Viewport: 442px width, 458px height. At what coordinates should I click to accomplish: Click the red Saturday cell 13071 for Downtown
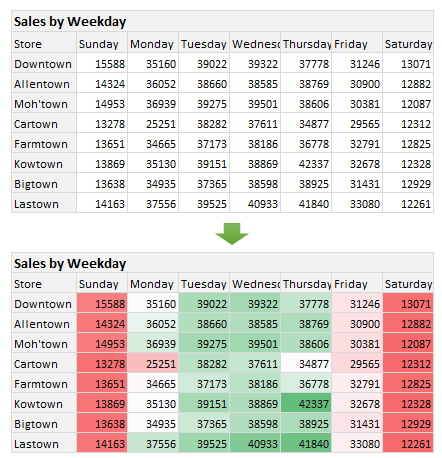pos(408,304)
